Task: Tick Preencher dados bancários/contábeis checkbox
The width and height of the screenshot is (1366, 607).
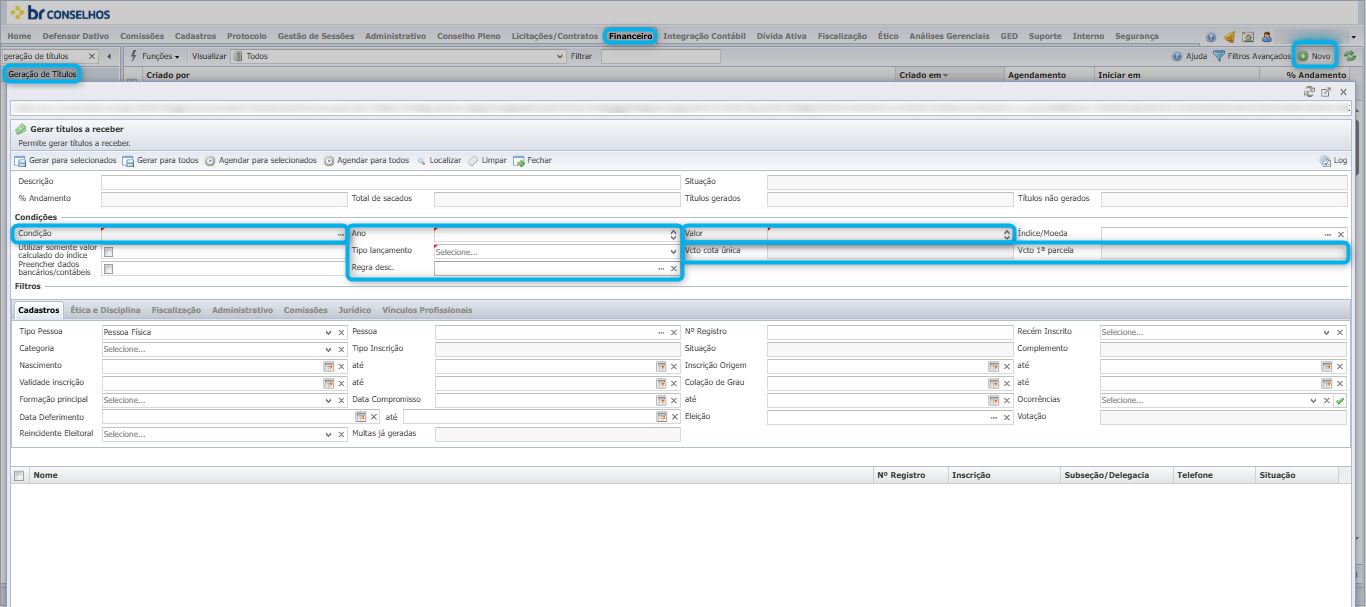Action: coord(109,269)
